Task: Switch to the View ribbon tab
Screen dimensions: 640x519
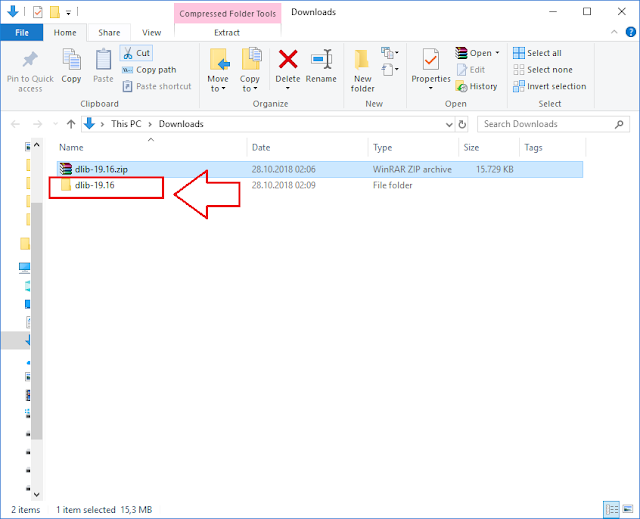Action: click(x=151, y=33)
